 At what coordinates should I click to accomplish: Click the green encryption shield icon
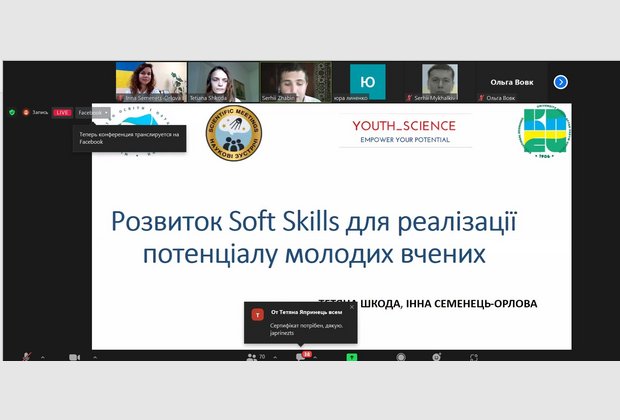coord(12,113)
